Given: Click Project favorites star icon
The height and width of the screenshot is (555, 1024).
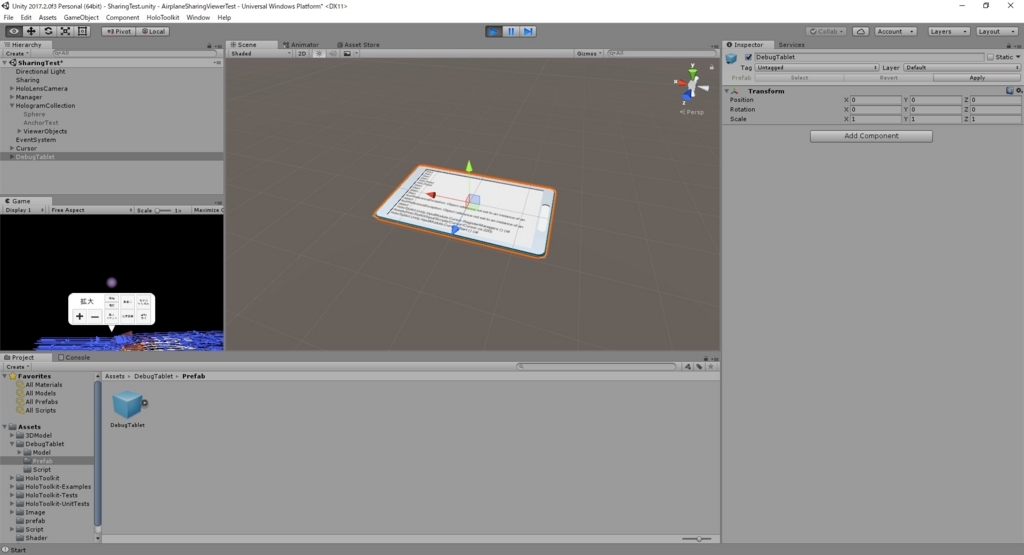Looking at the screenshot, I should click(x=711, y=367).
